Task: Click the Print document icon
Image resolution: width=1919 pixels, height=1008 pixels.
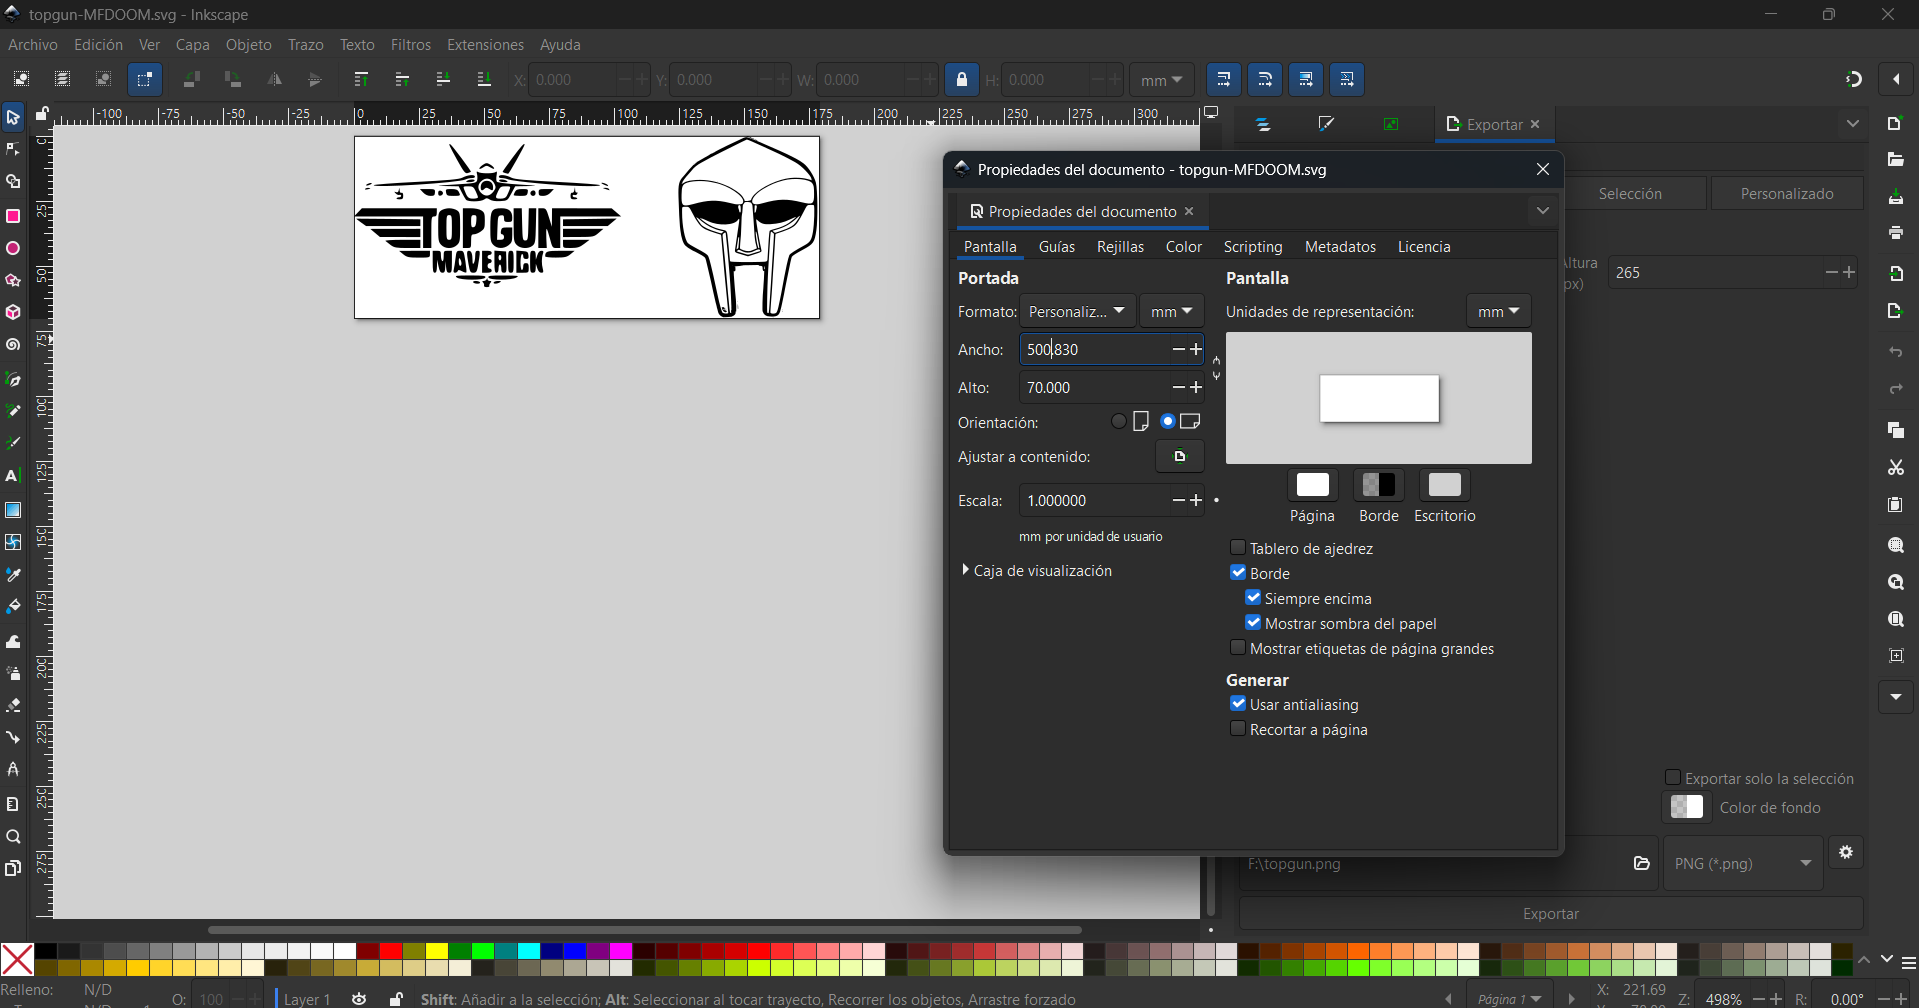Action: click(x=1896, y=233)
